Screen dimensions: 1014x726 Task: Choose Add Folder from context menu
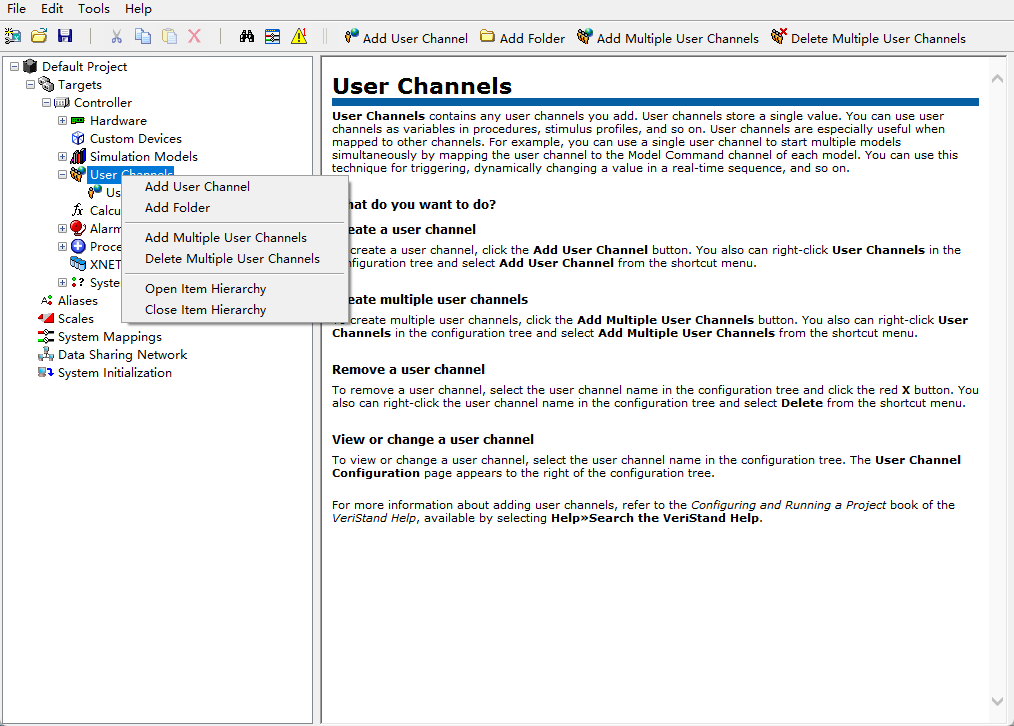[x=235, y=208]
